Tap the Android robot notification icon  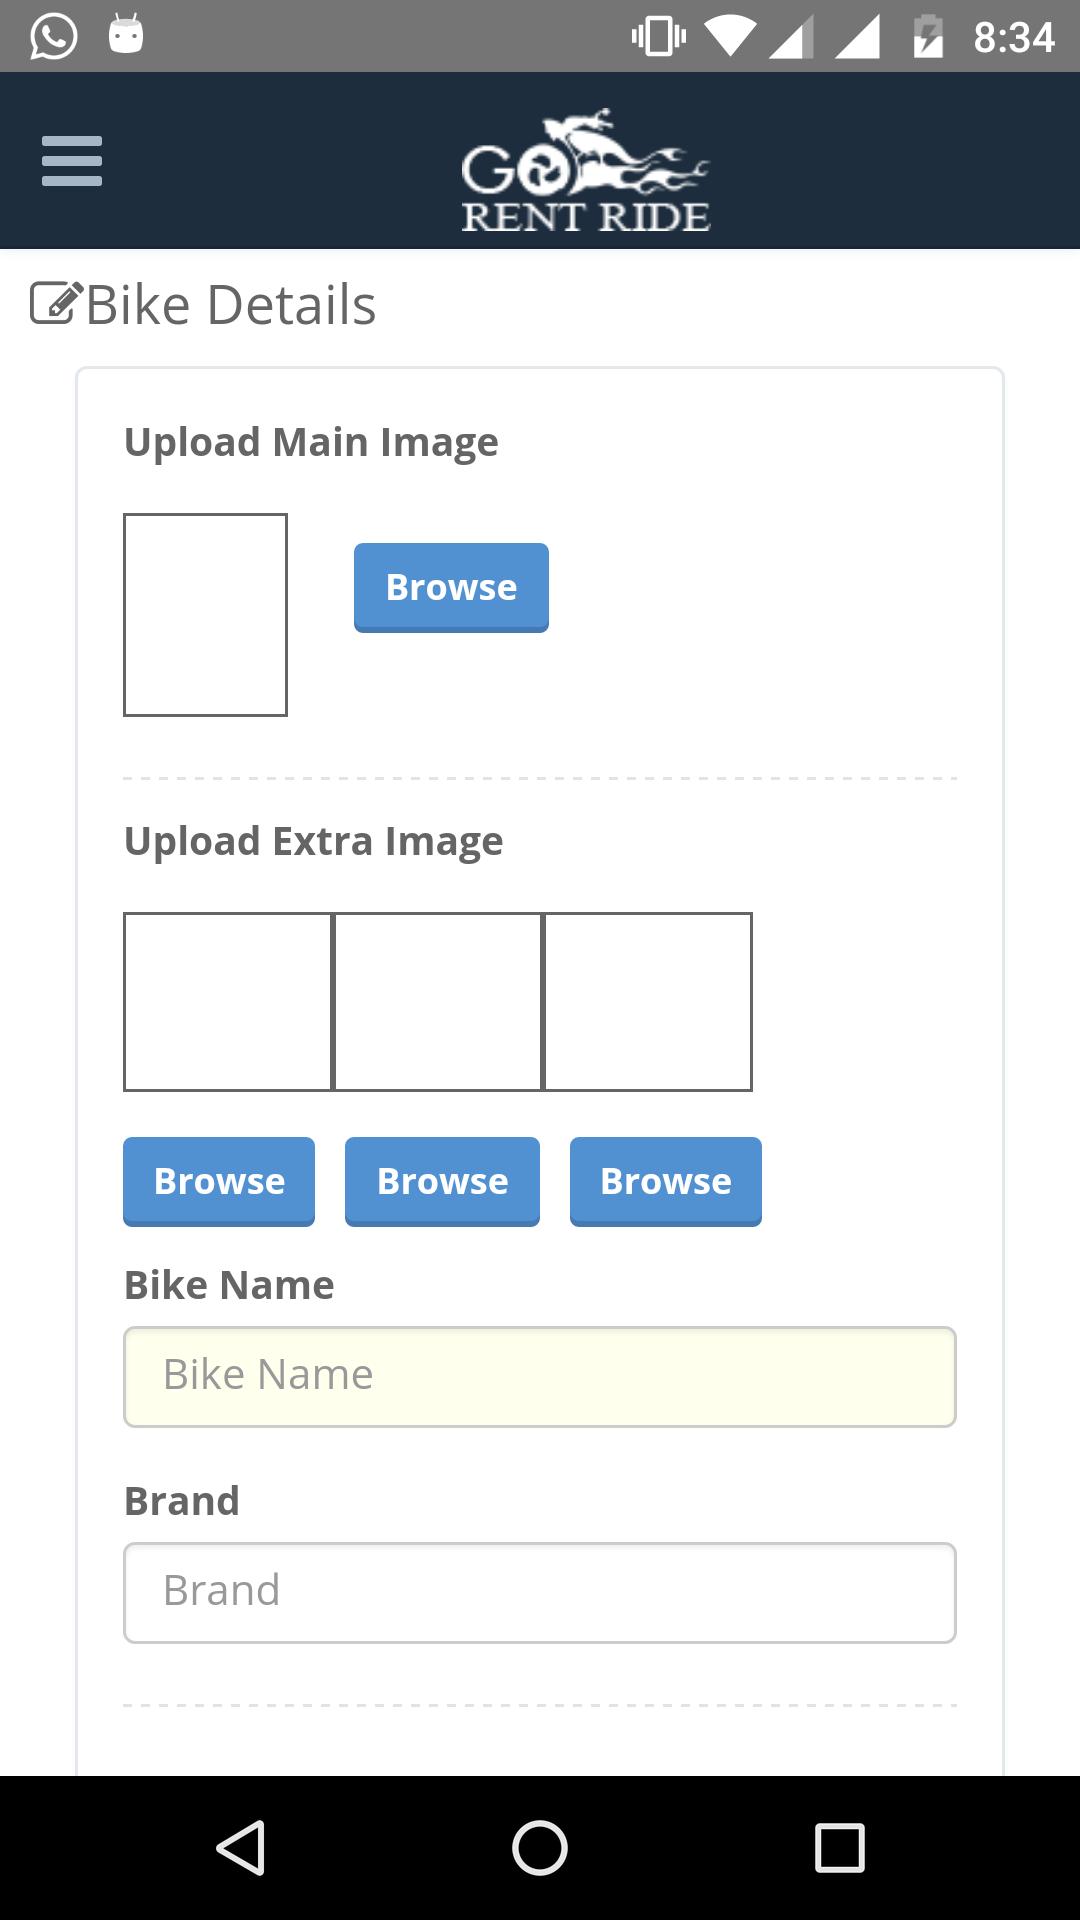pyautogui.click(x=126, y=34)
